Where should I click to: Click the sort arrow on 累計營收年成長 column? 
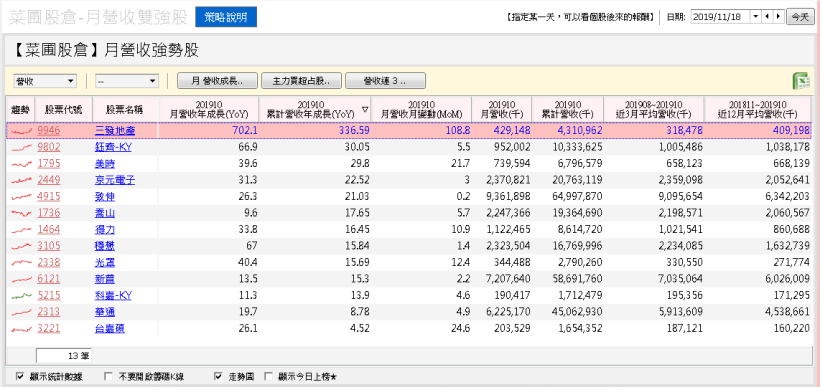pyautogui.click(x=365, y=110)
